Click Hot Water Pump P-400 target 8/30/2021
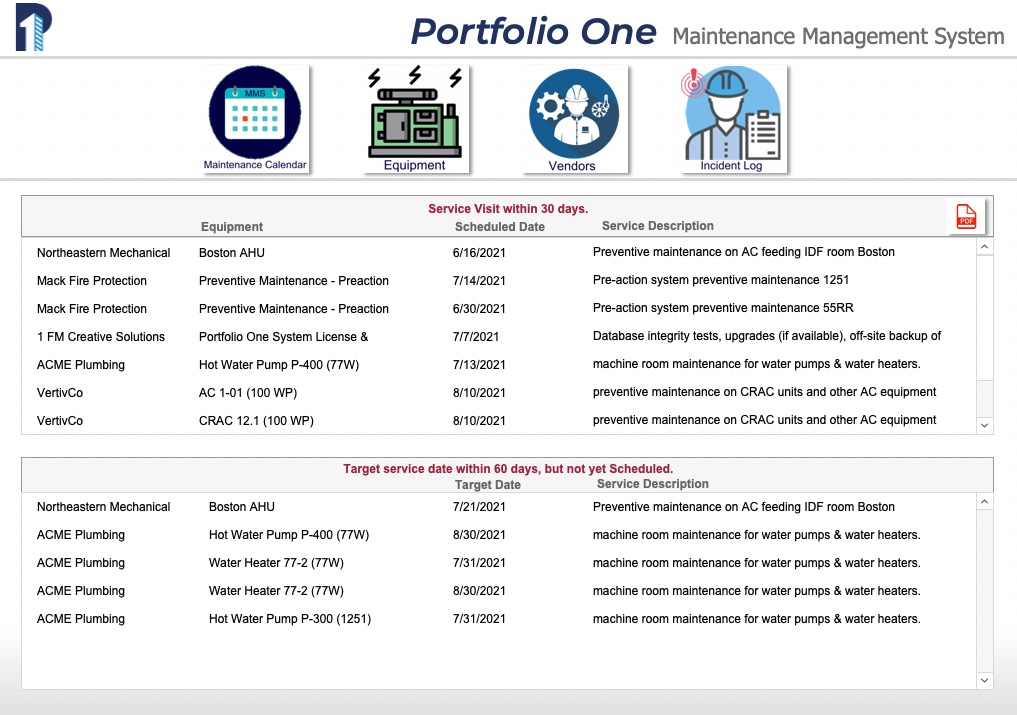Image resolution: width=1017 pixels, height=715 pixels. (289, 535)
